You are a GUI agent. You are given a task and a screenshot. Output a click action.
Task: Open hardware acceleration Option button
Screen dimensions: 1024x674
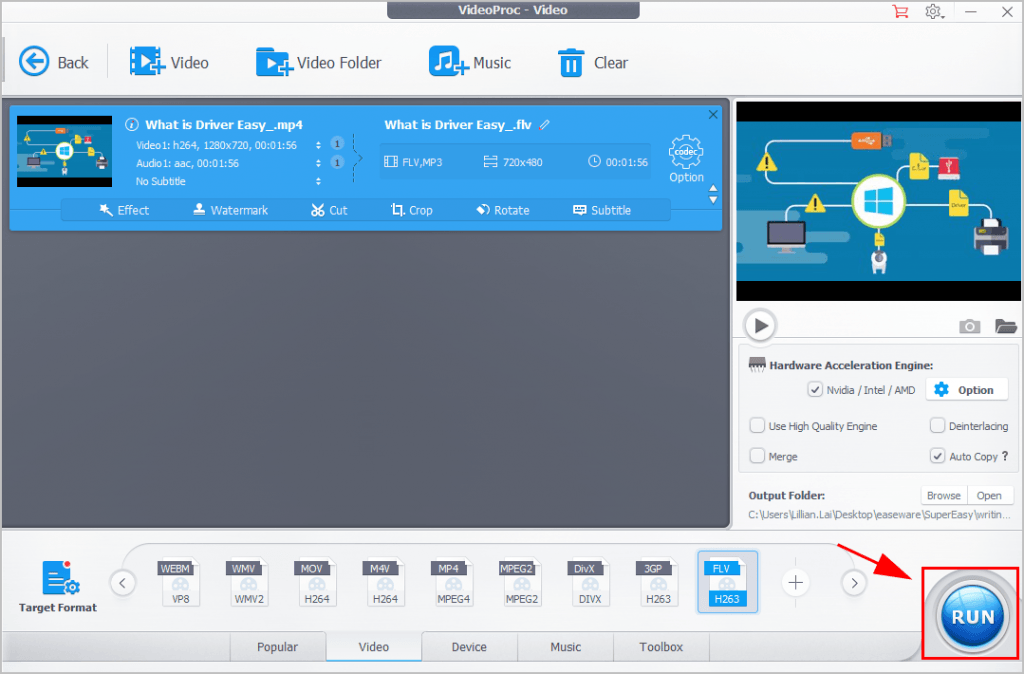click(x=968, y=390)
